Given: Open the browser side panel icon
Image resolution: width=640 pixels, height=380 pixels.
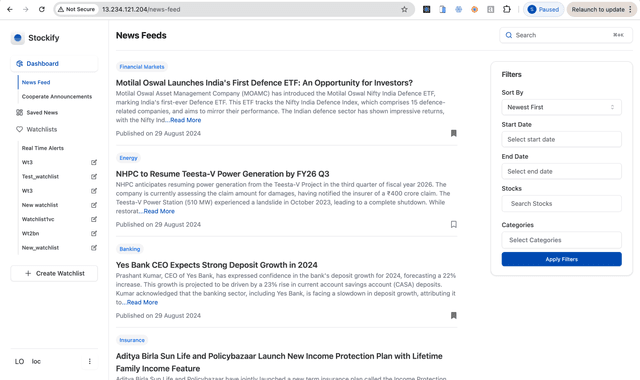Looking at the screenshot, I should (491, 9).
